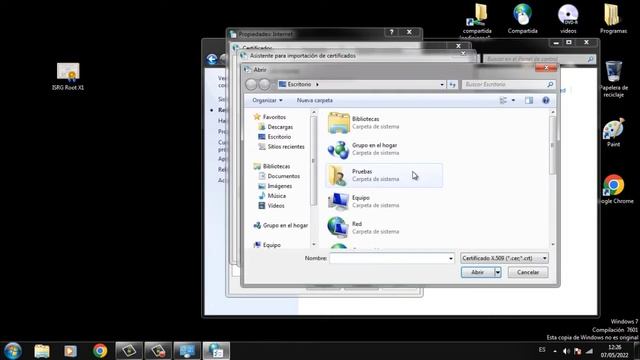
Task: Click Control Panel back arrow button
Action: point(212,60)
